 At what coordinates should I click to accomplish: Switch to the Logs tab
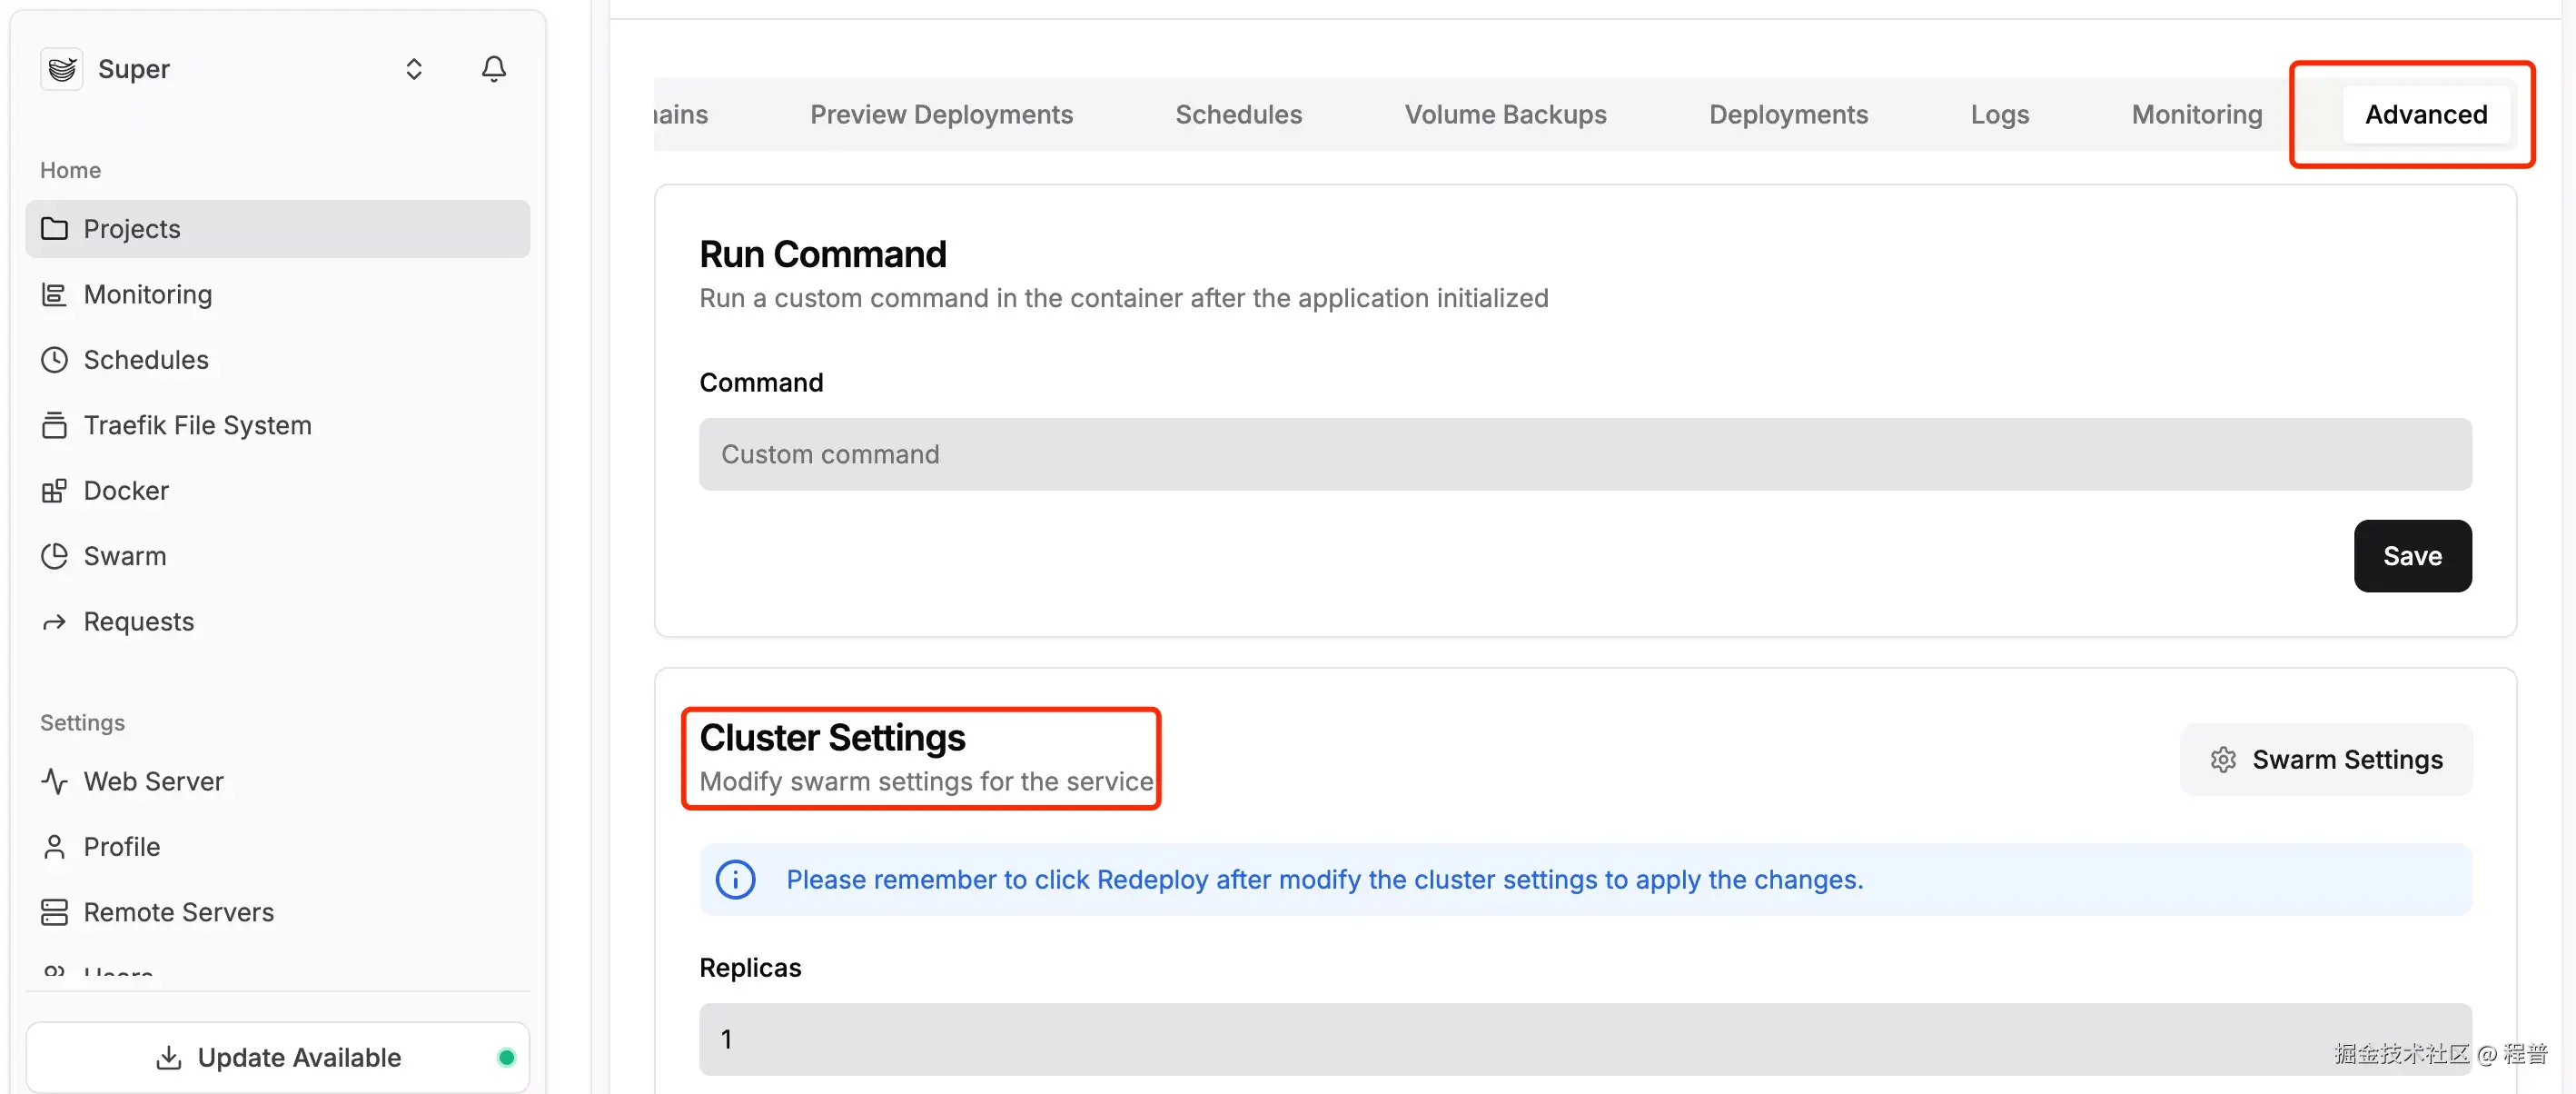click(x=1999, y=115)
